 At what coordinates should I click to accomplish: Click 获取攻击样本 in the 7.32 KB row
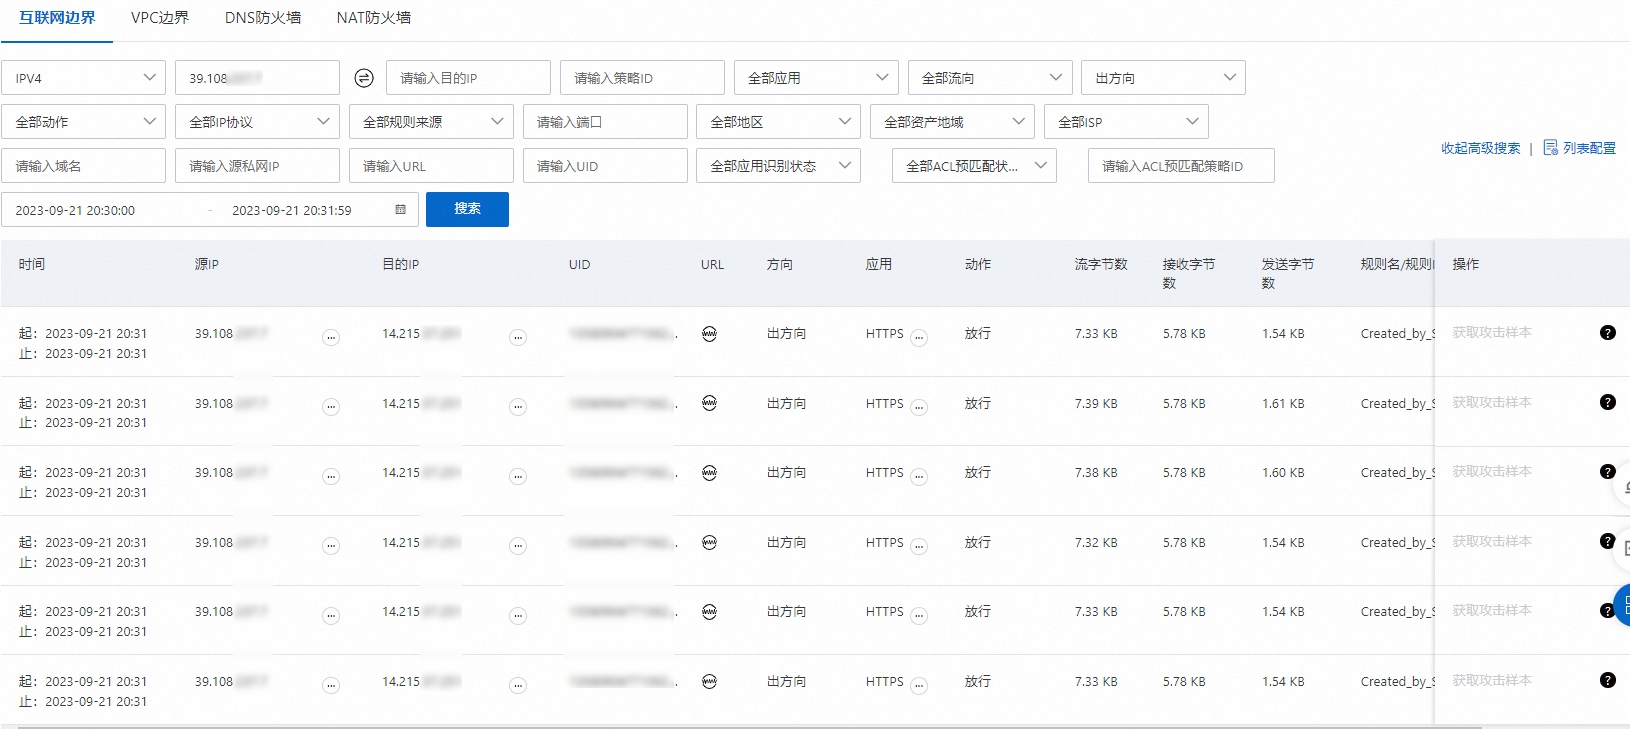point(1492,541)
